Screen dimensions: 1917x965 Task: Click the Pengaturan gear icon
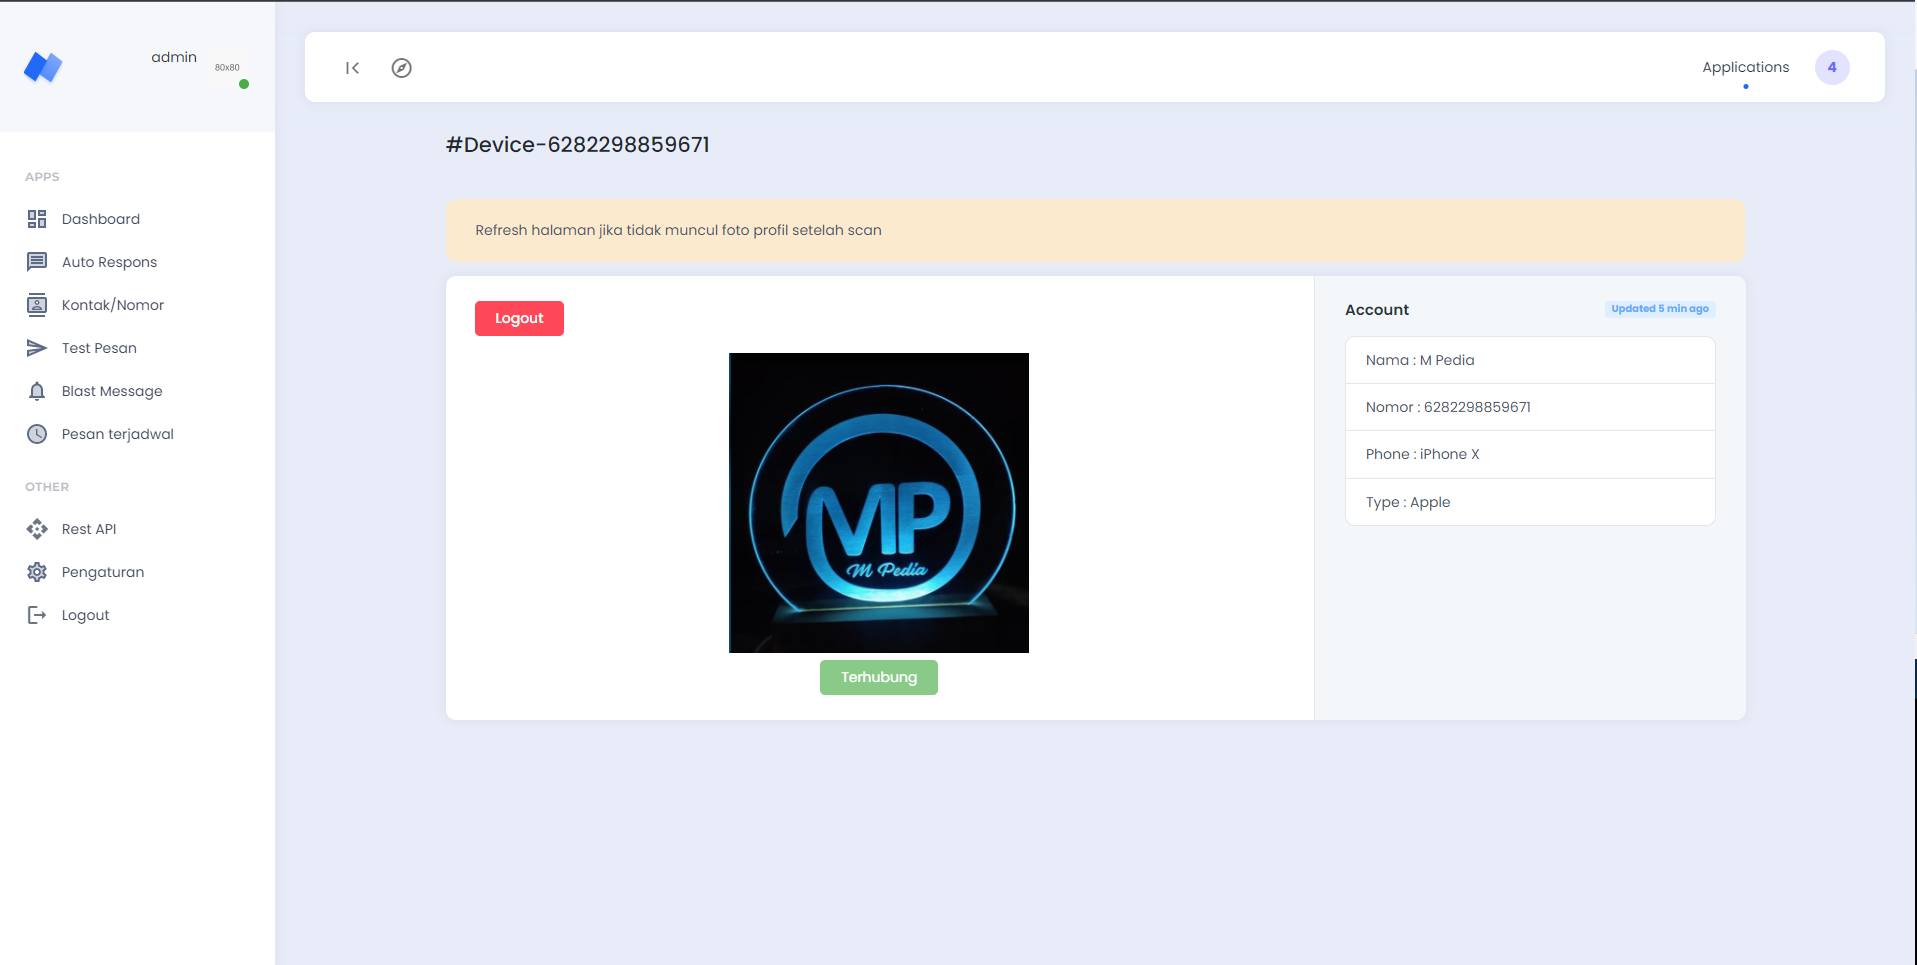click(37, 572)
